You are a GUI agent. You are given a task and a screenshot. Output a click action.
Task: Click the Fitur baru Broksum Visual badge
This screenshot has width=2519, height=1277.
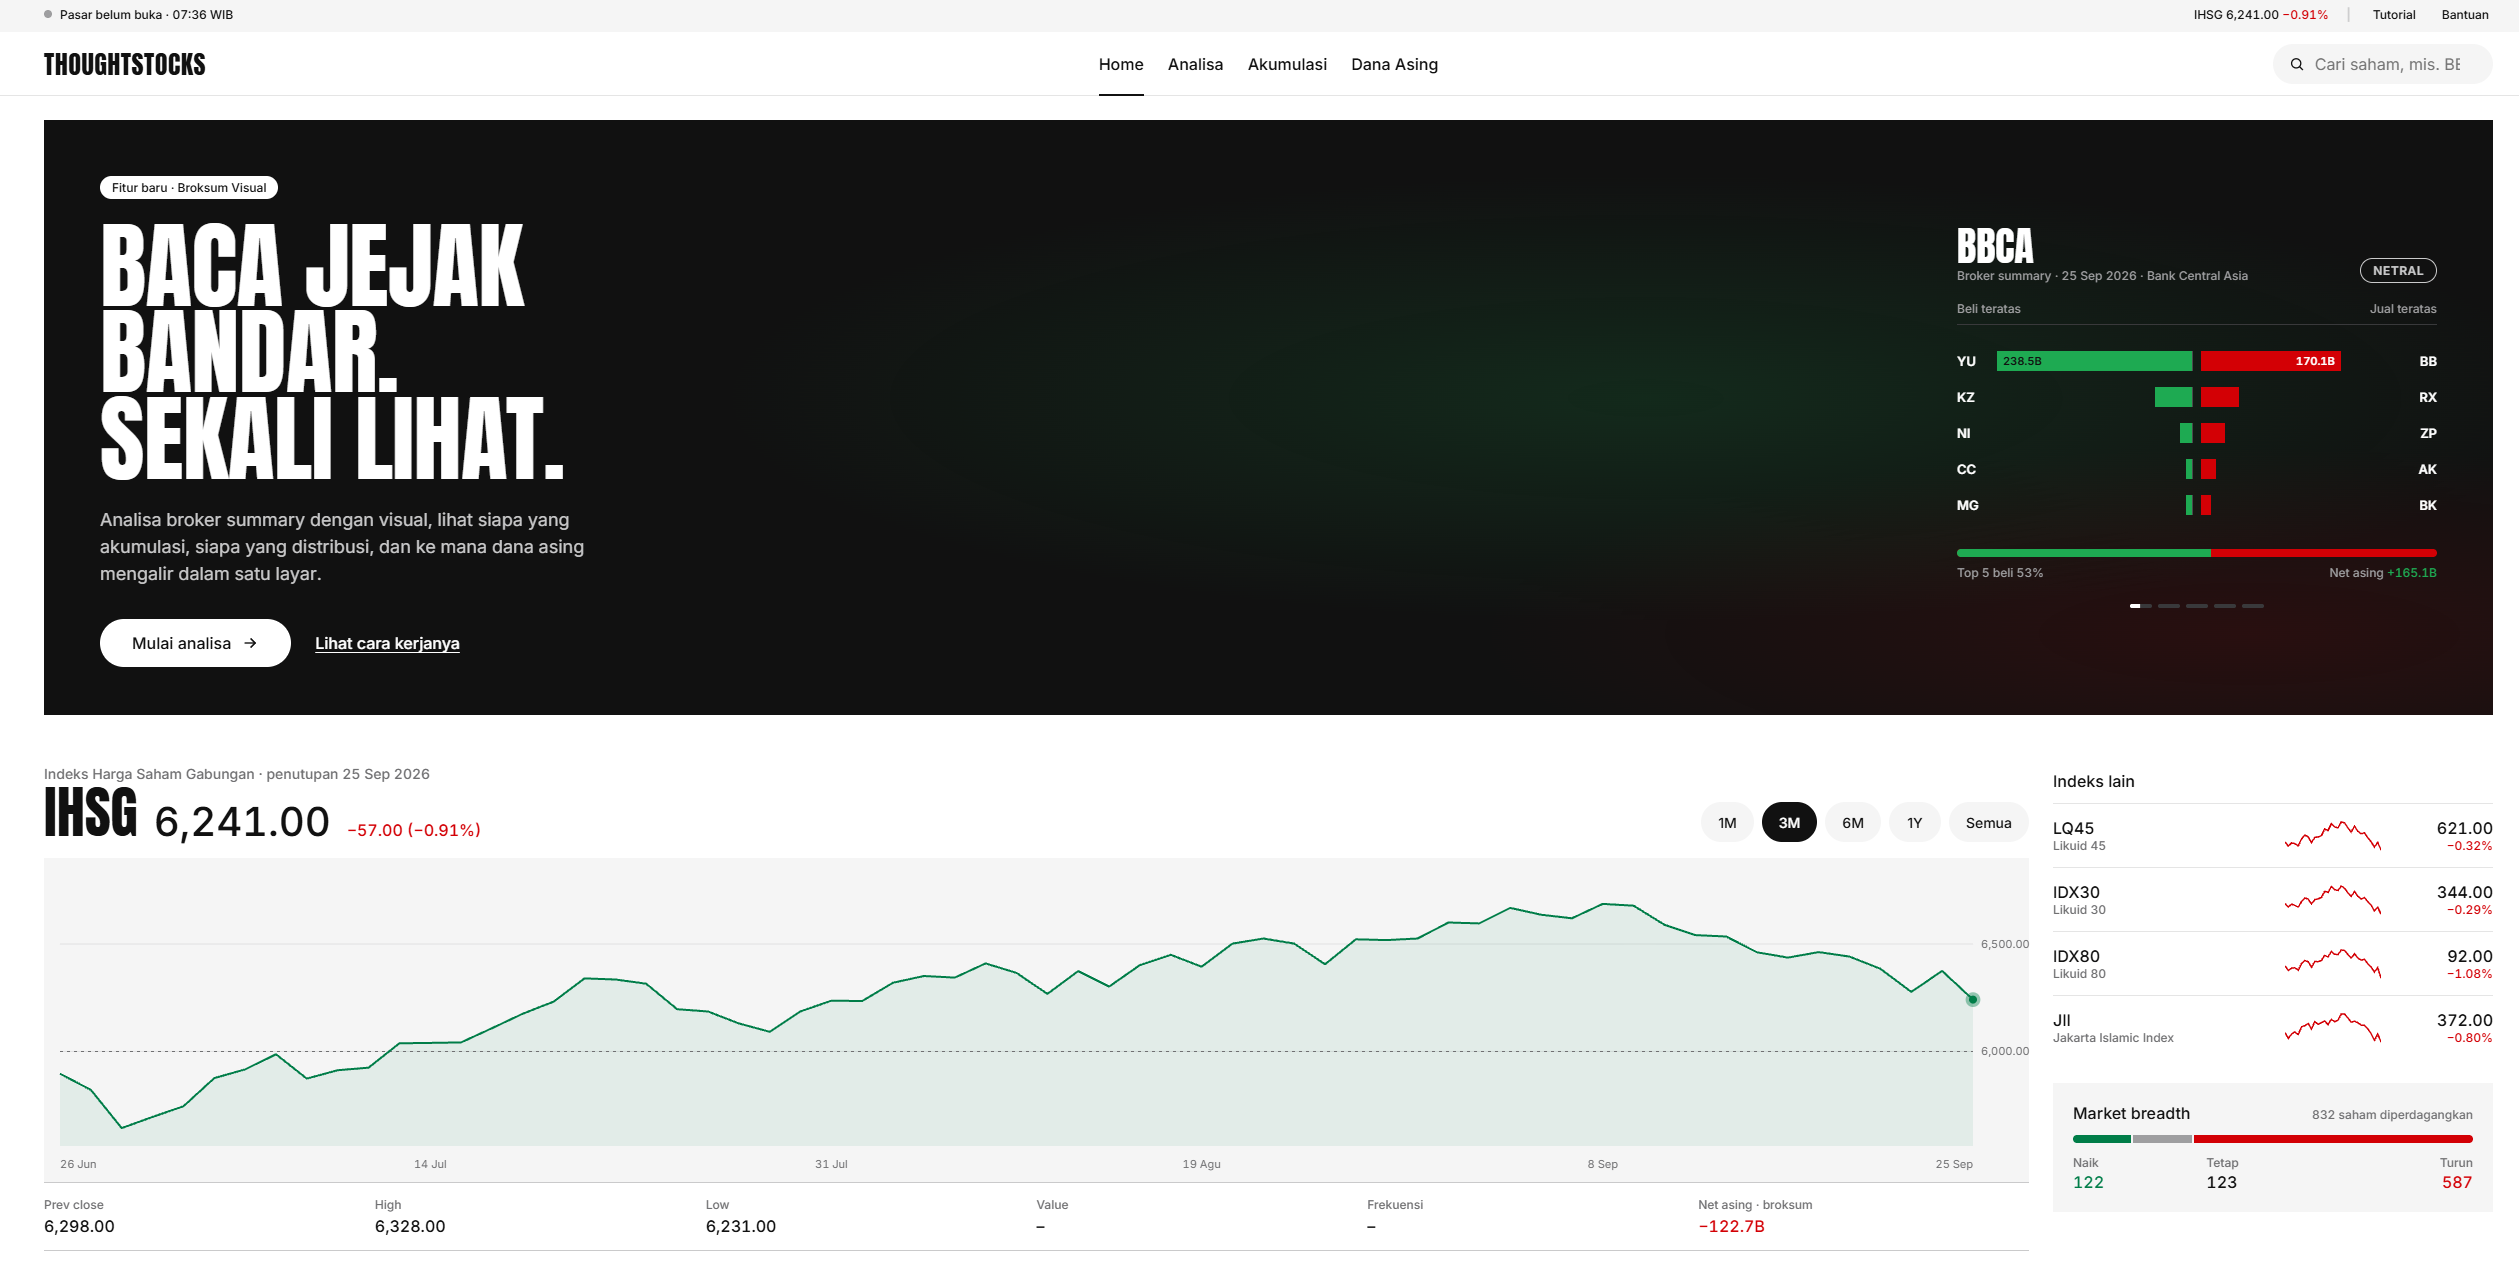[189, 188]
